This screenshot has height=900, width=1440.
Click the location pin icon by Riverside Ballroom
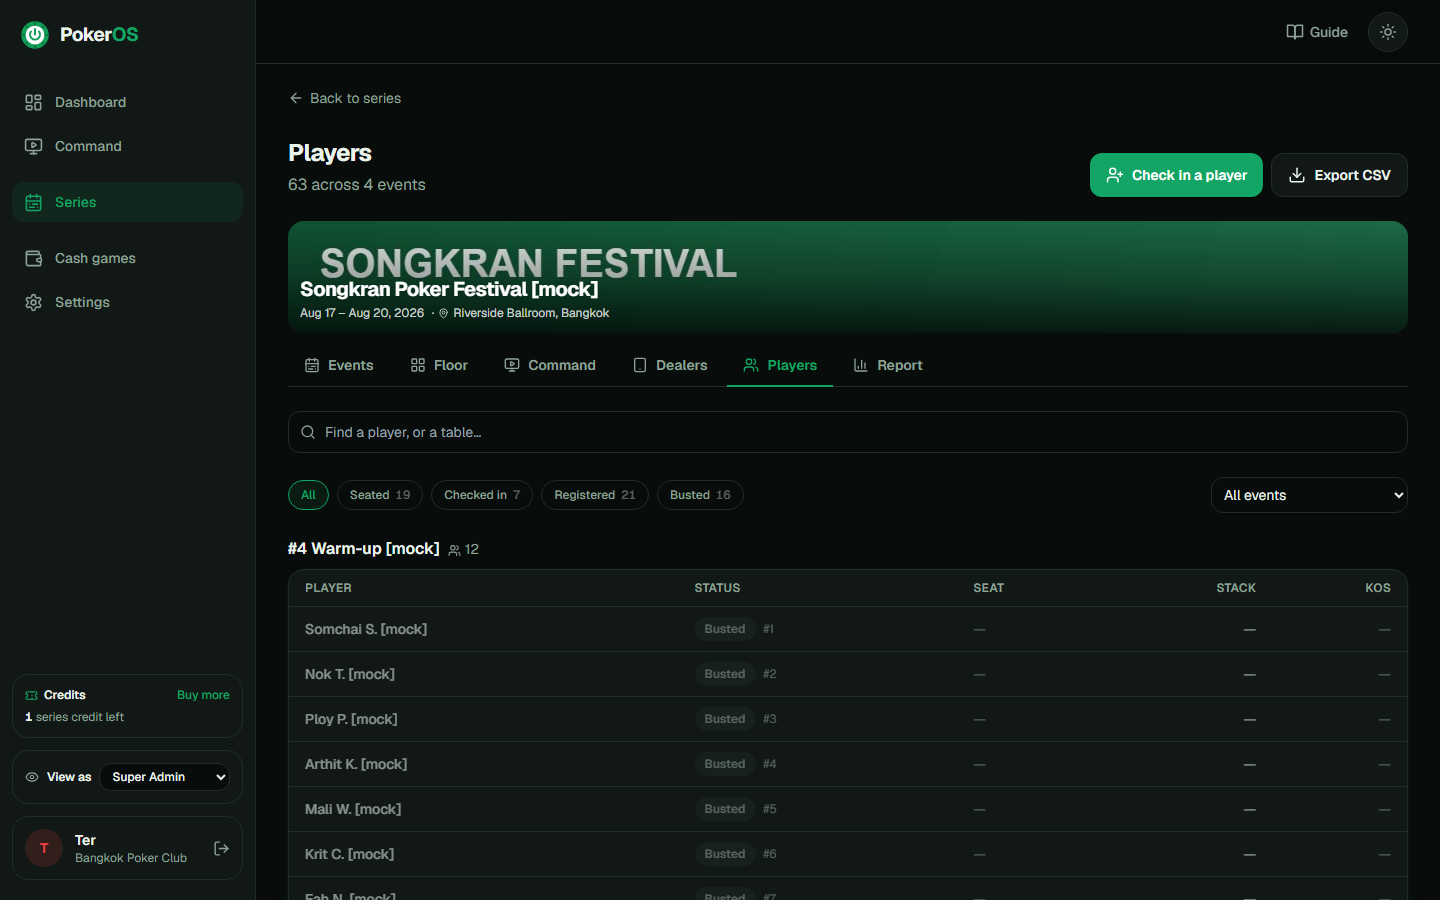point(443,313)
